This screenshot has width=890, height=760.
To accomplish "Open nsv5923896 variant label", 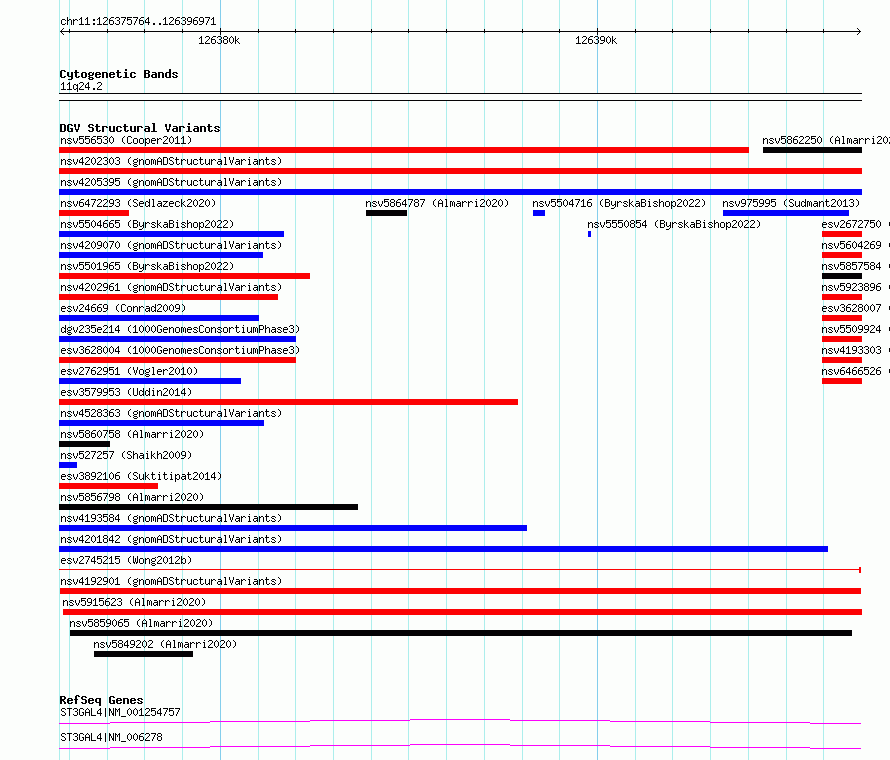I will pyautogui.click(x=851, y=287).
